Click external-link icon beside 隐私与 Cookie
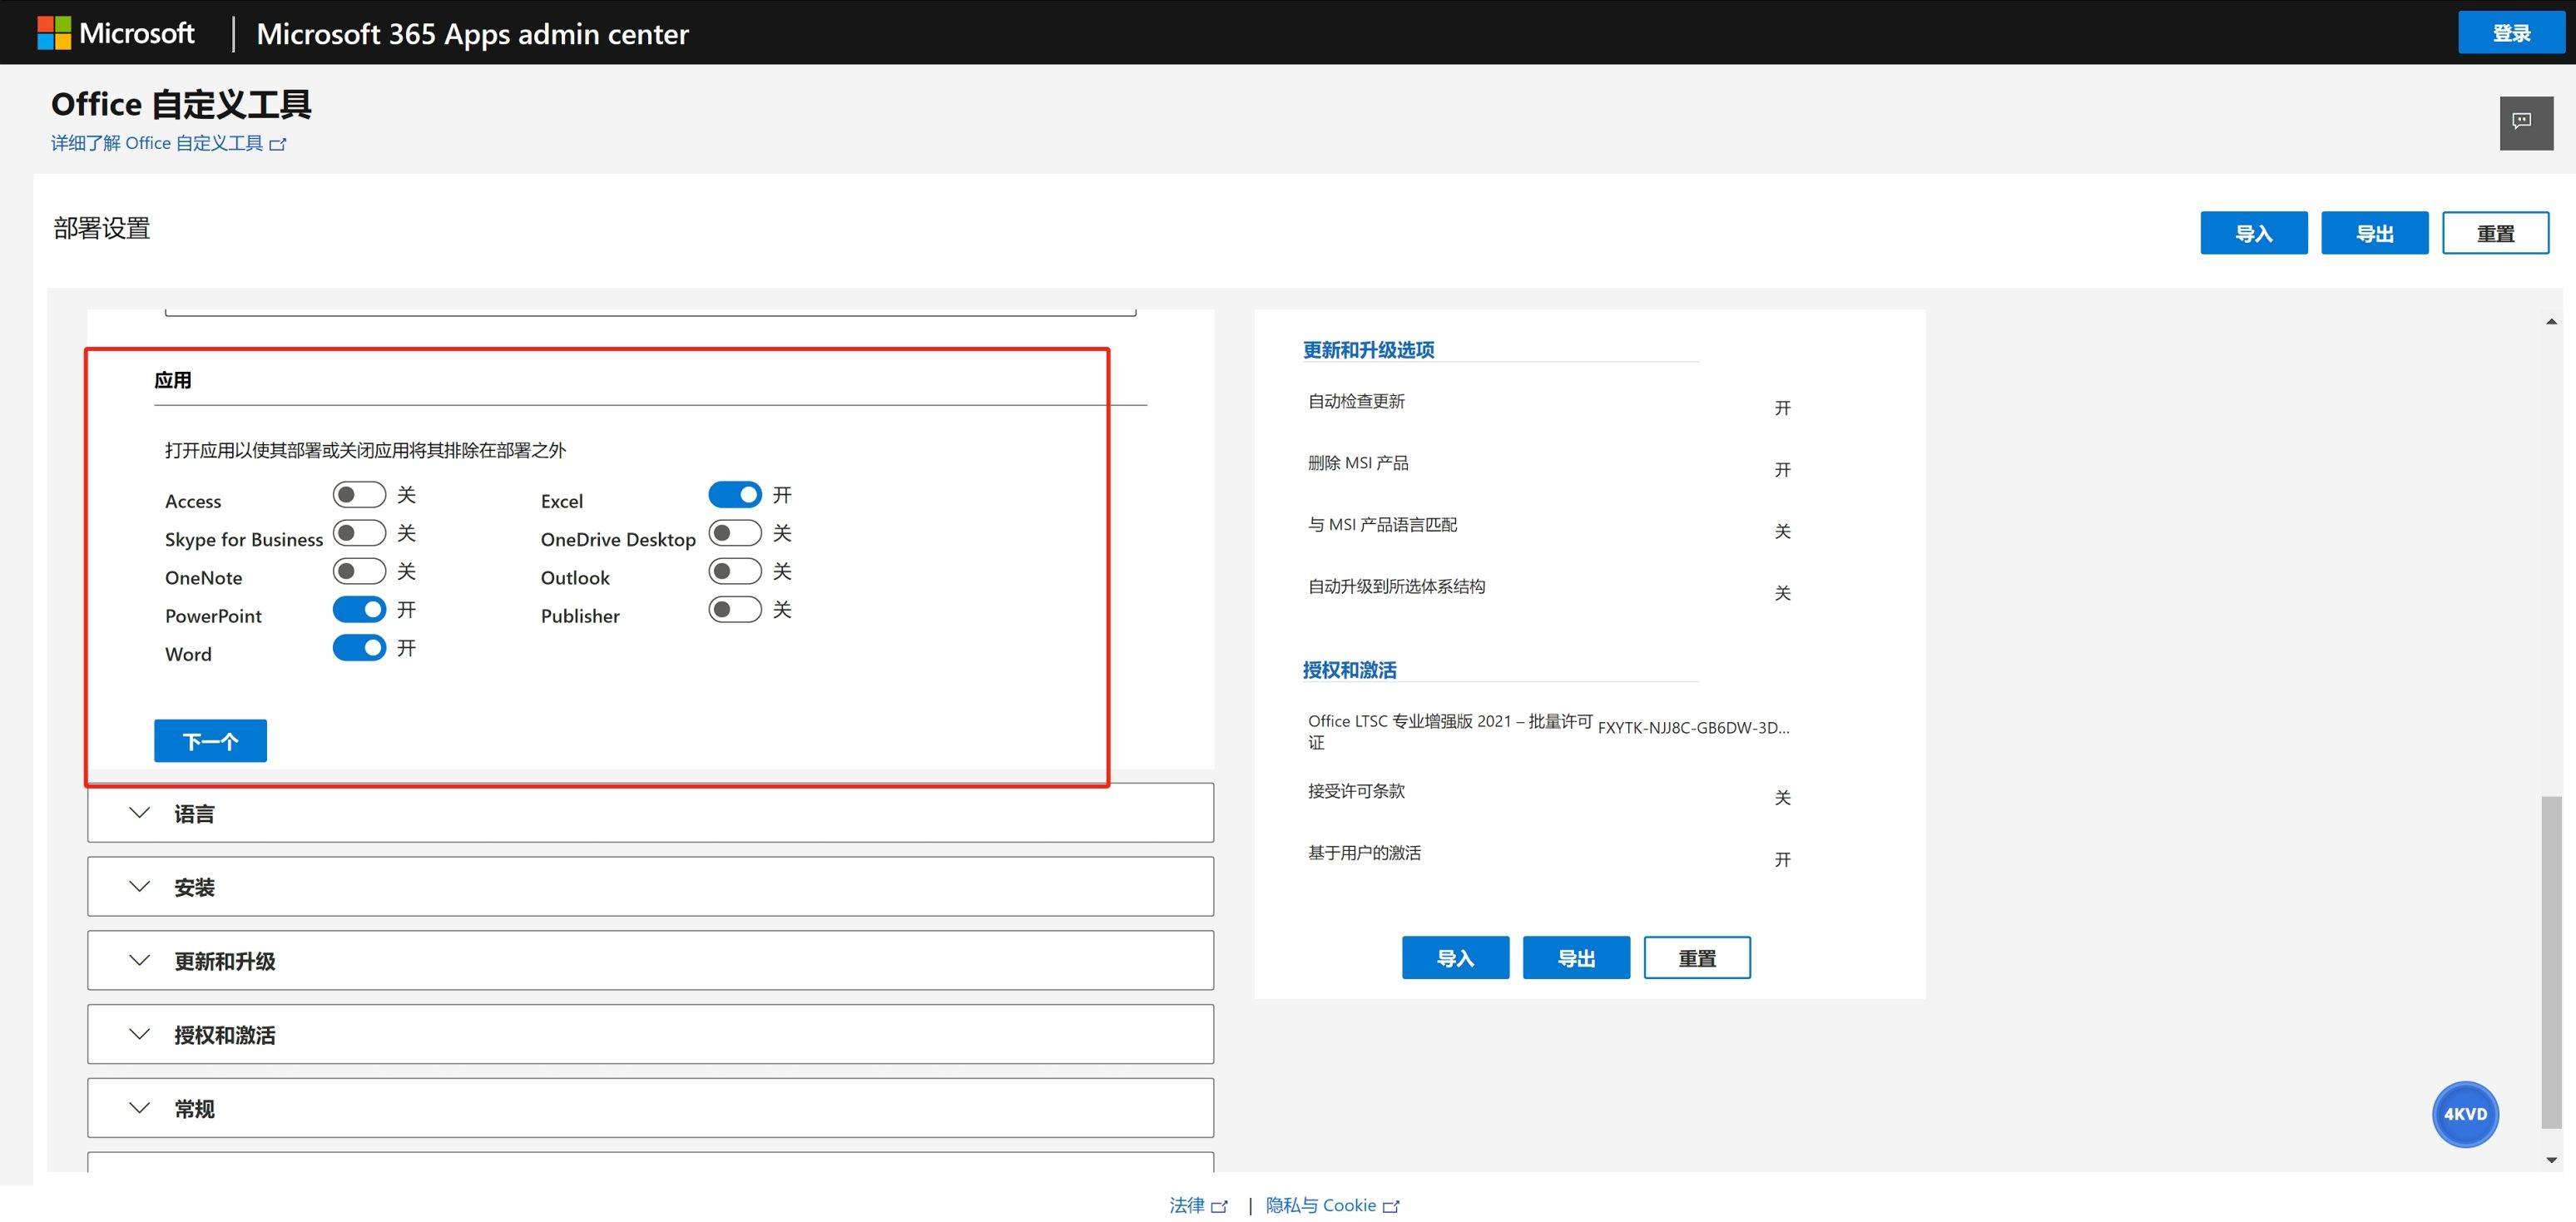The height and width of the screenshot is (1222, 2576). coord(1390,1206)
